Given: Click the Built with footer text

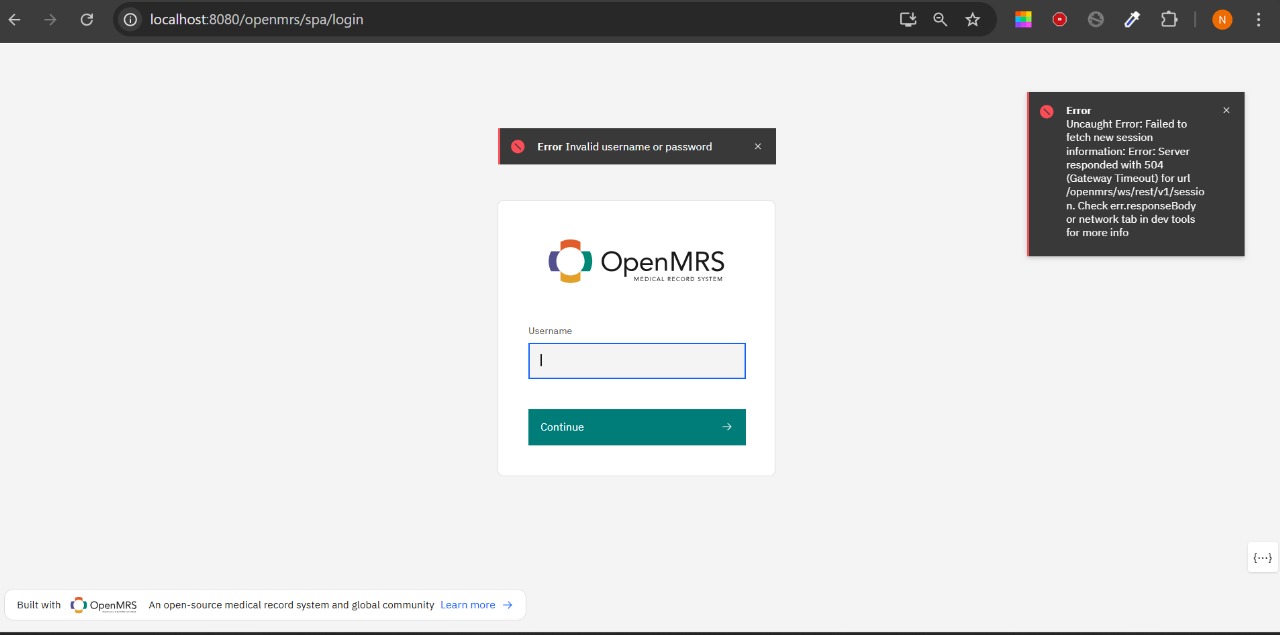Looking at the screenshot, I should tap(39, 605).
